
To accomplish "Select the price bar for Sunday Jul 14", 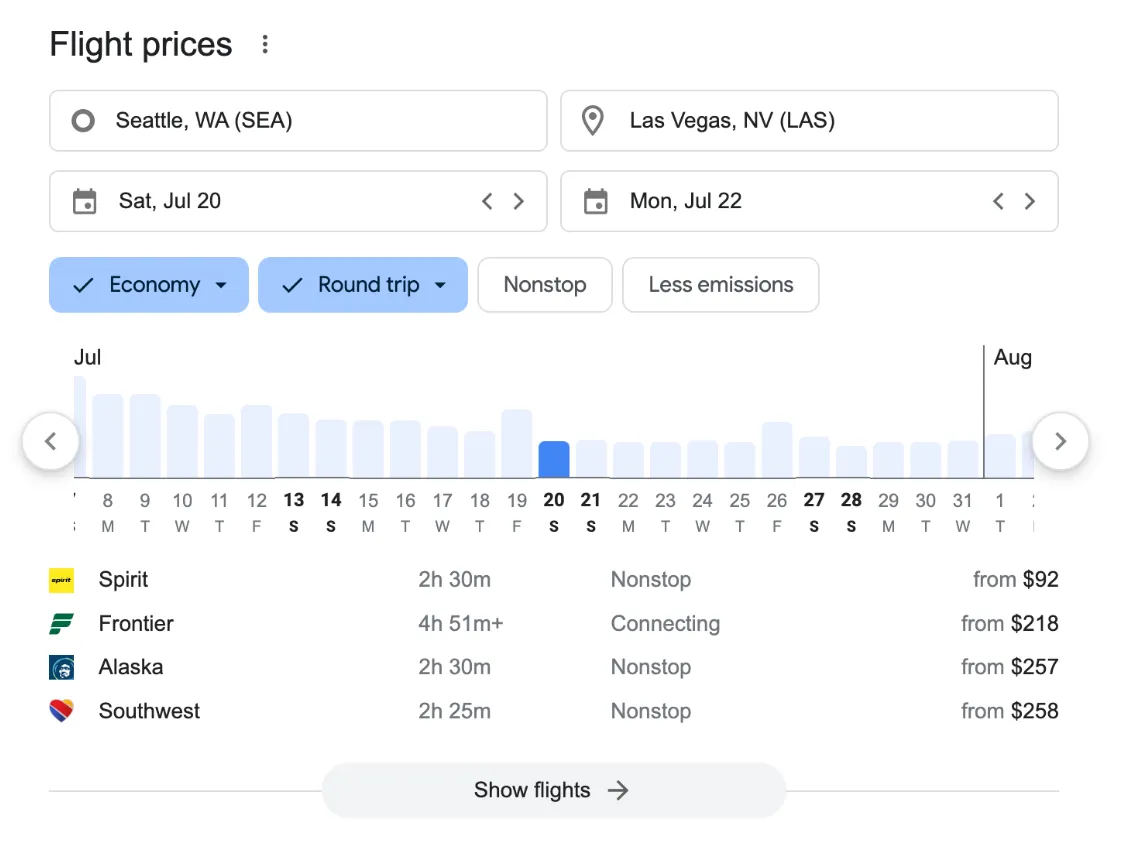I will [331, 449].
